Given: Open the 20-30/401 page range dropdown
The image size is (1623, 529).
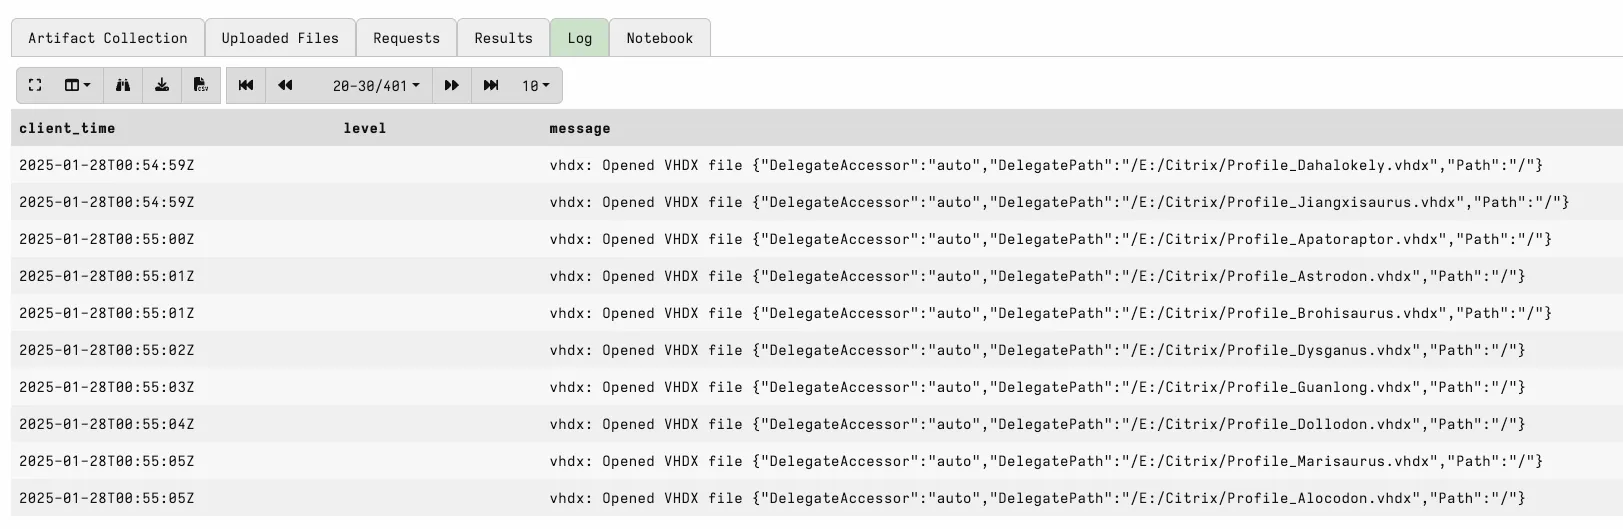Looking at the screenshot, I should pyautogui.click(x=376, y=86).
